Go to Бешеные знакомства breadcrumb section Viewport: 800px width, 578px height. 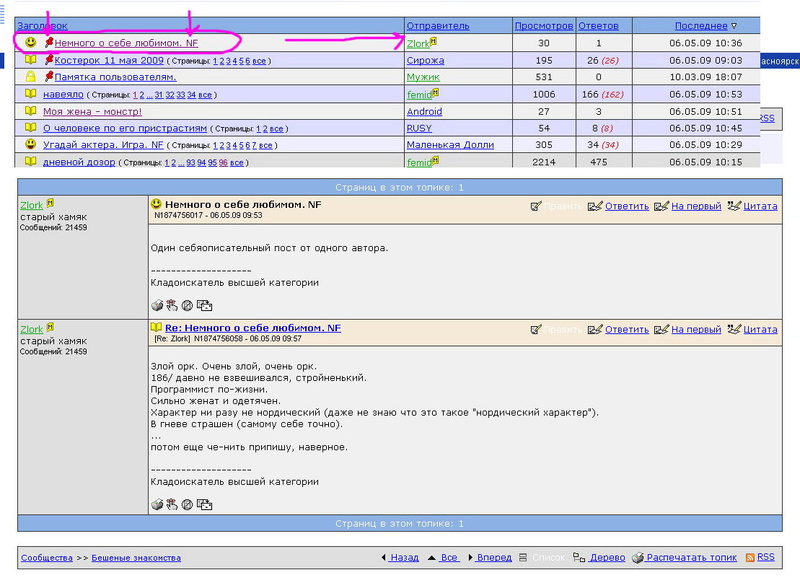pos(136,558)
